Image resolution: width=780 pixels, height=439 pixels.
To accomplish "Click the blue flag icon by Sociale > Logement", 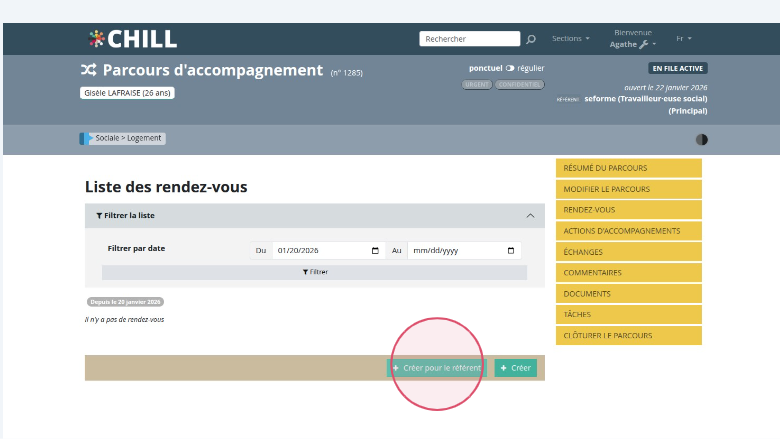I will tap(84, 139).
